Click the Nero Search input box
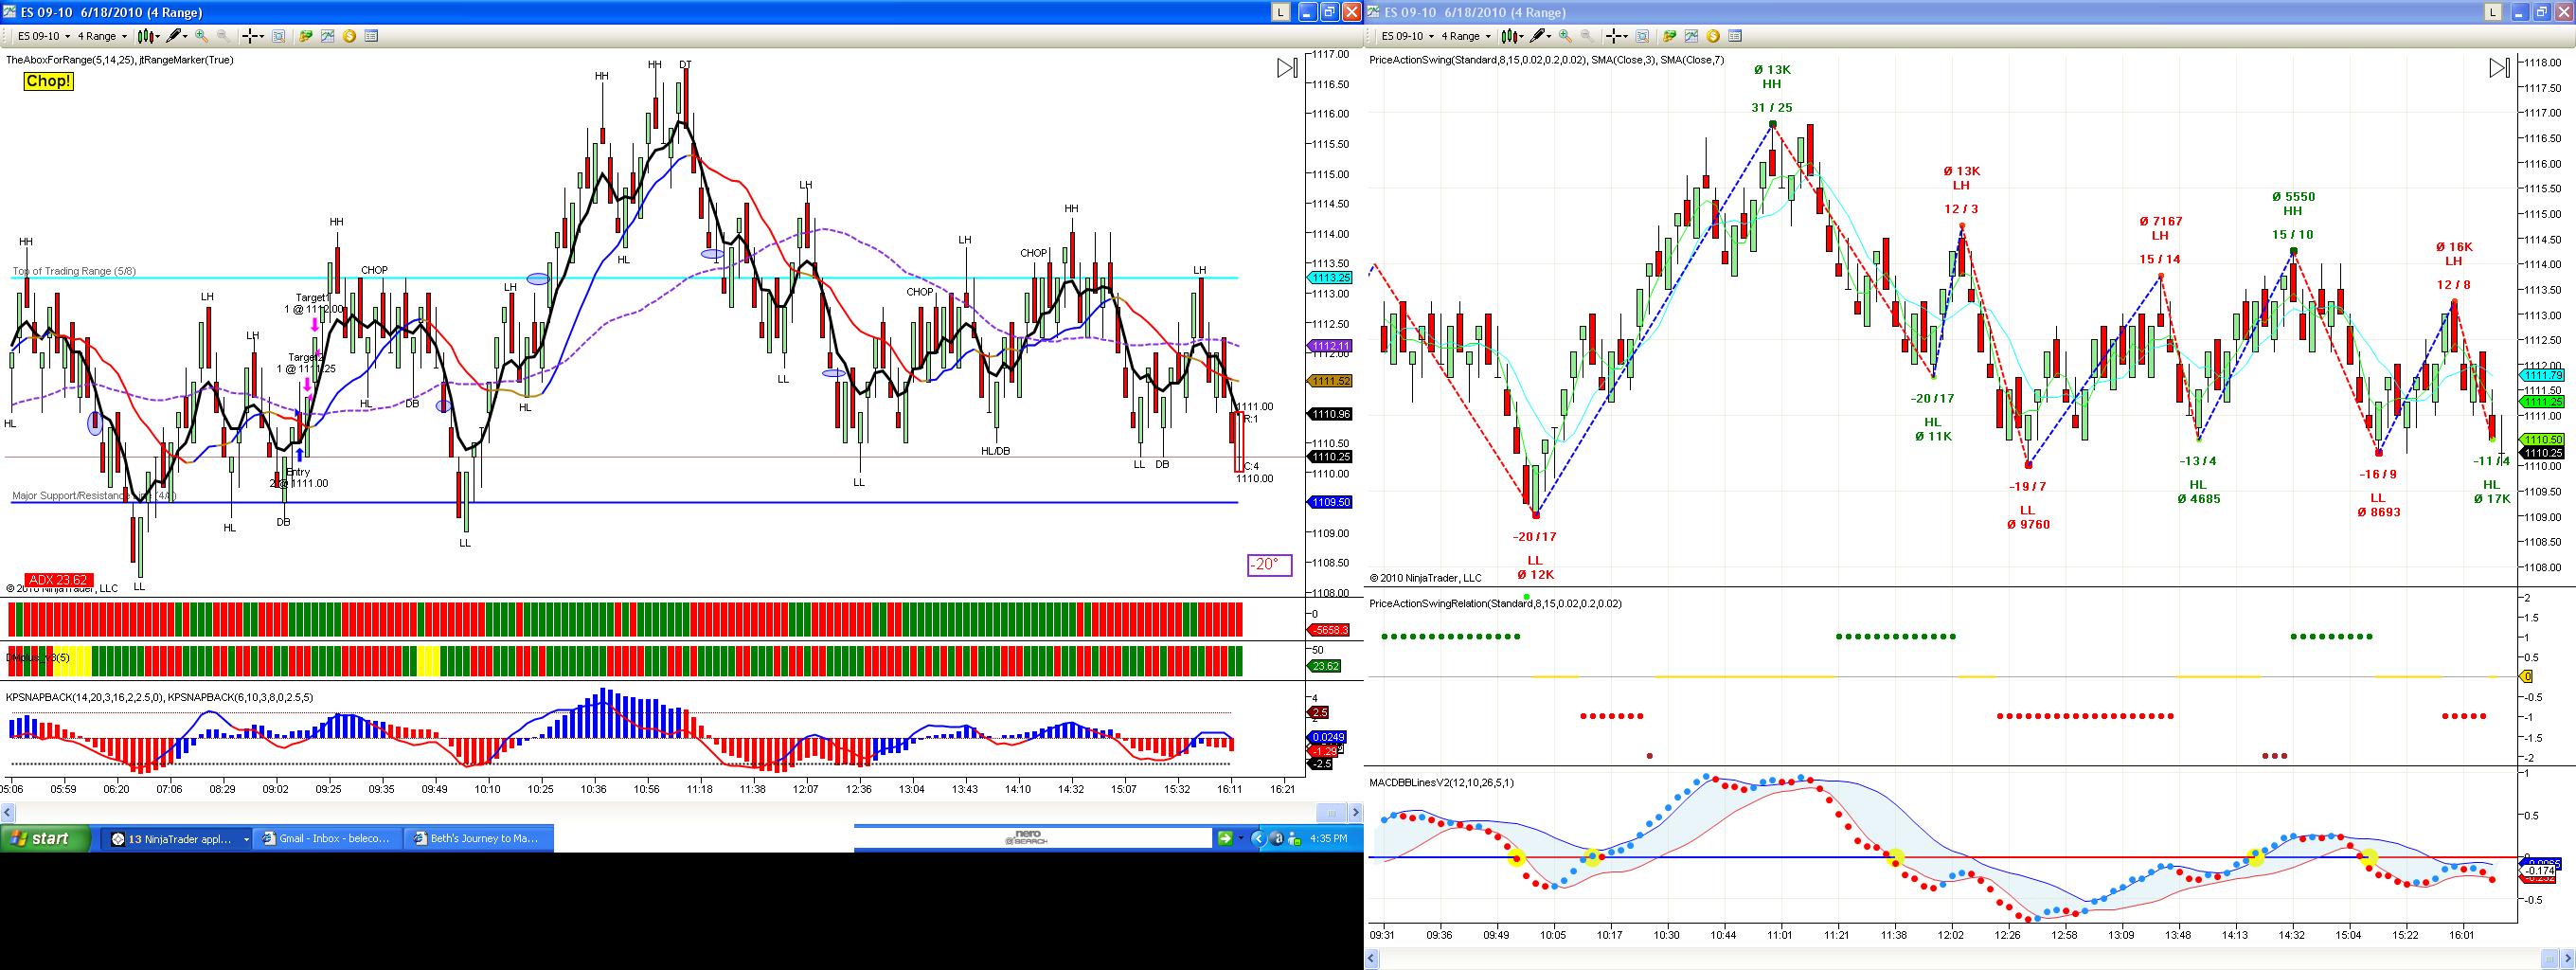The height and width of the screenshot is (970, 2576). click(1032, 839)
